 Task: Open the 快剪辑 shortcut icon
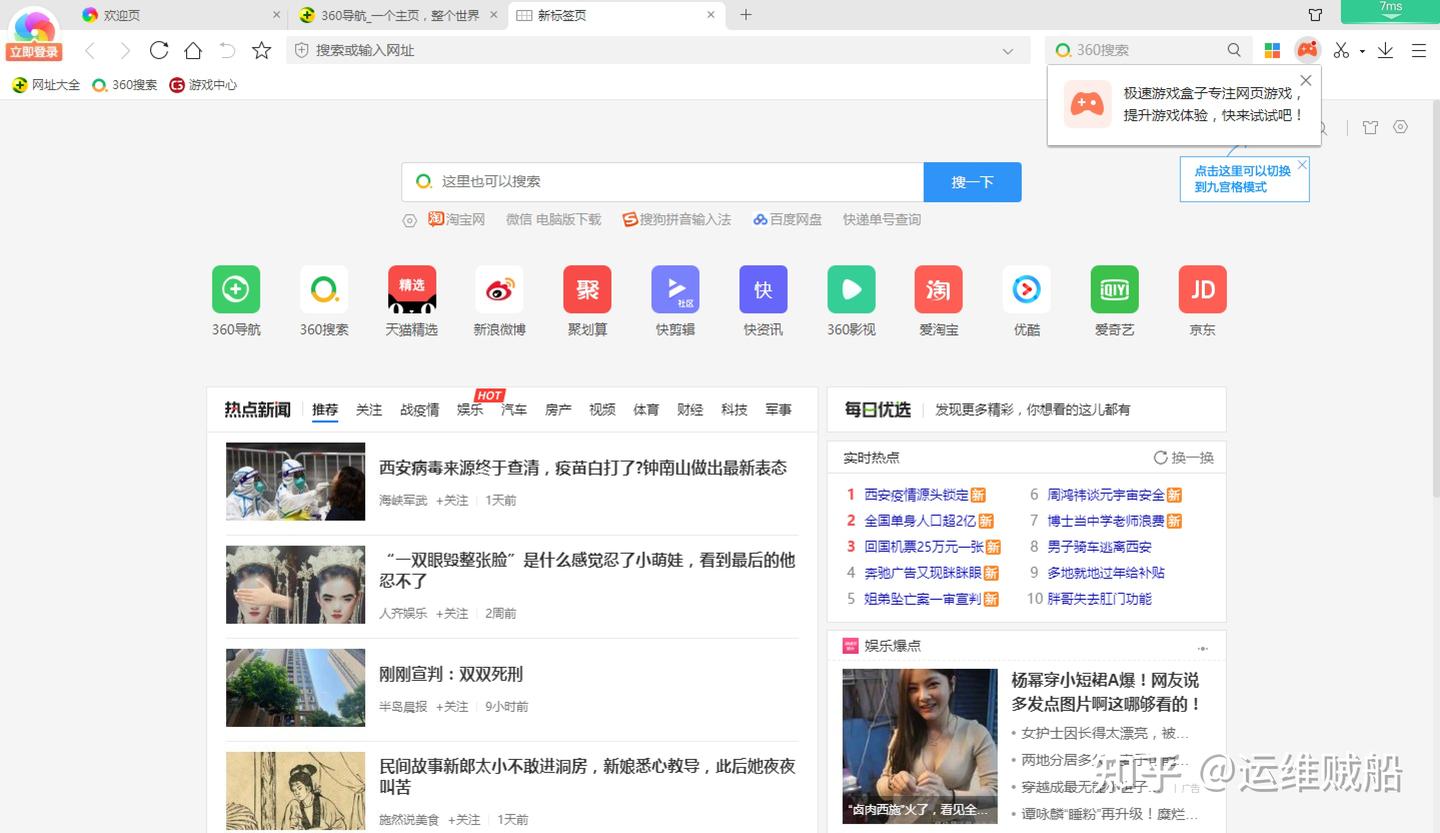click(676, 290)
